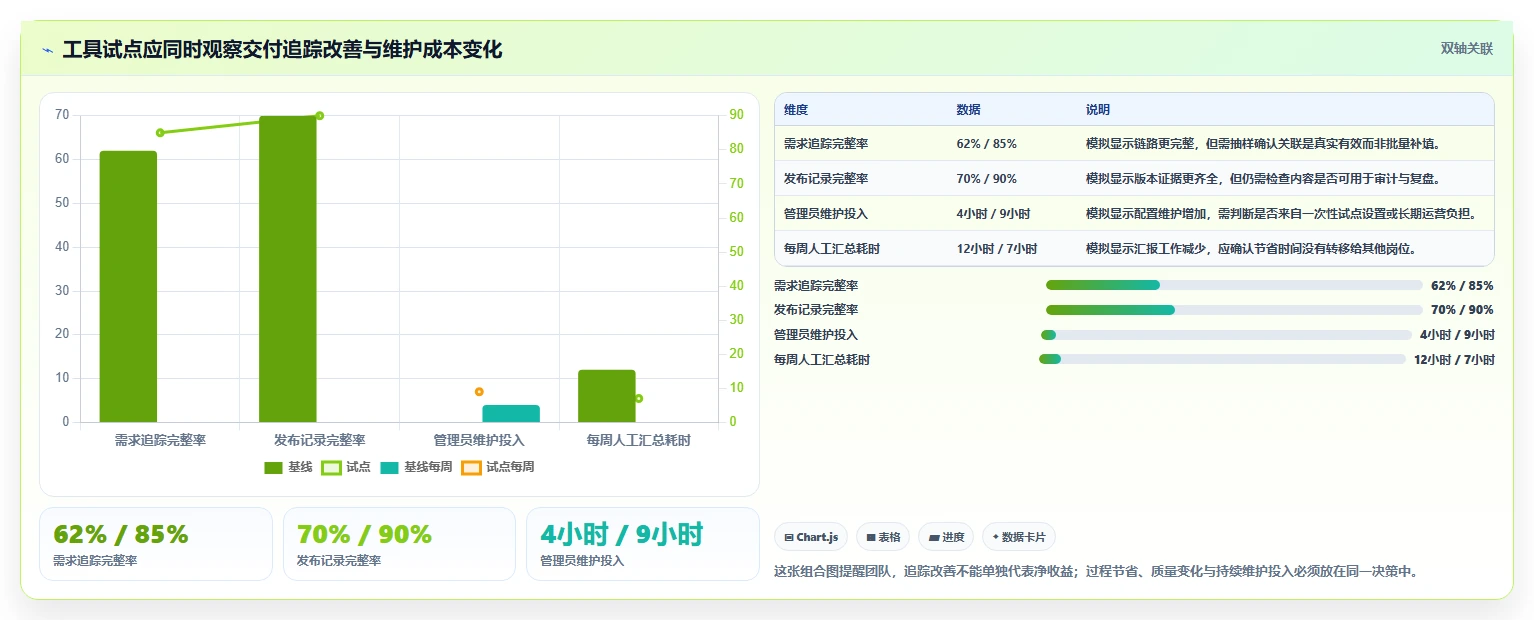Viewport: 1534px width, 620px height.
Task: Click the 表格 tag
Action: click(x=883, y=537)
